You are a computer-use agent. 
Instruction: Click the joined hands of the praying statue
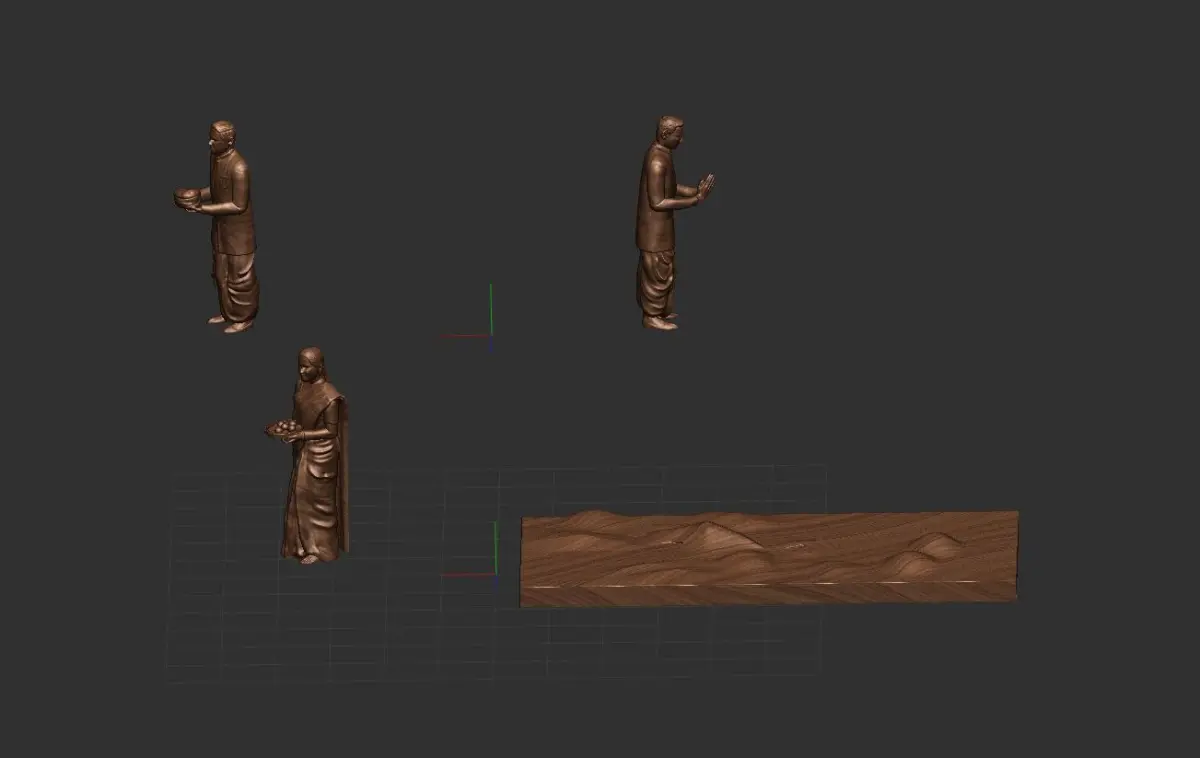(705, 186)
